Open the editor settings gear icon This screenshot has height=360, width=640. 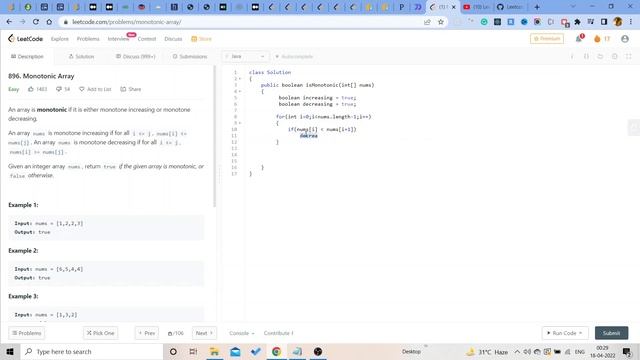pyautogui.click(x=615, y=56)
